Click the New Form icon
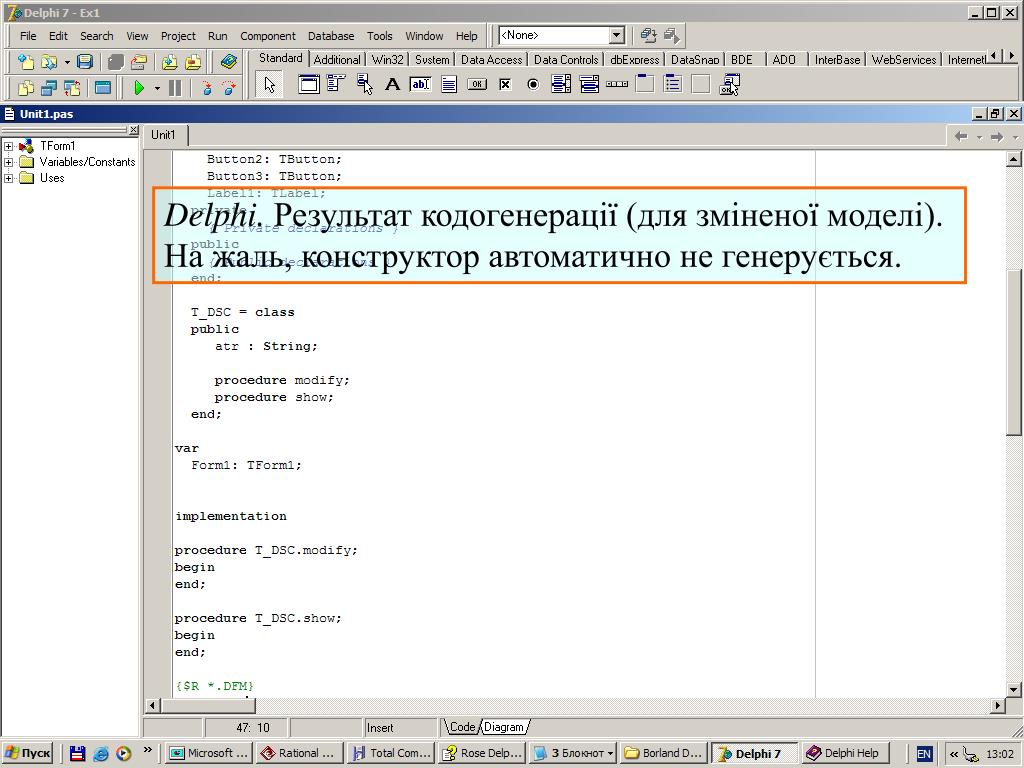 coord(103,88)
